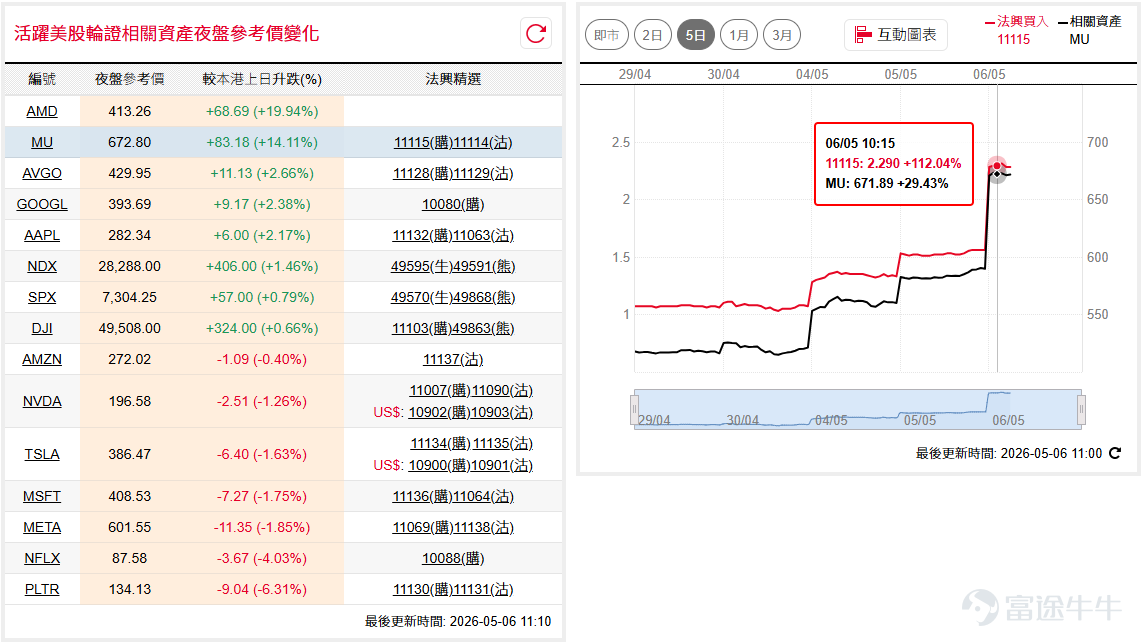This screenshot has height=644, width=1142.
Task: Refresh the overnight reference price table
Action: 536,34
